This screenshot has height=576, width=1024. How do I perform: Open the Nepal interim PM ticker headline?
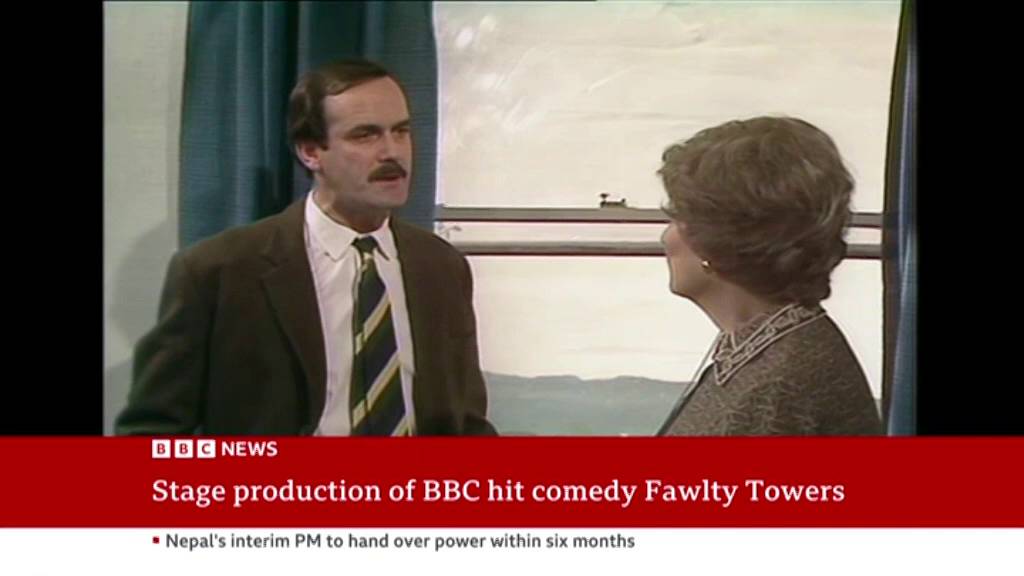(400, 541)
